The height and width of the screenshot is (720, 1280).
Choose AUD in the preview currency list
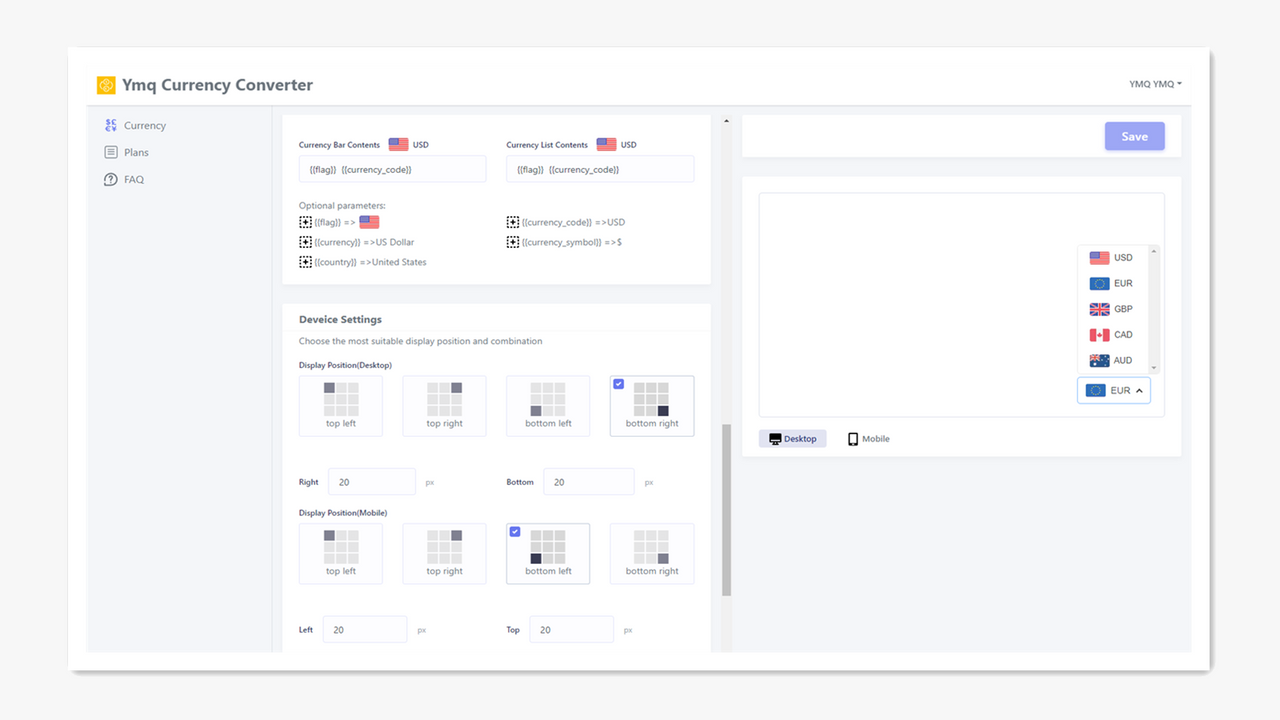pyautogui.click(x=1112, y=360)
